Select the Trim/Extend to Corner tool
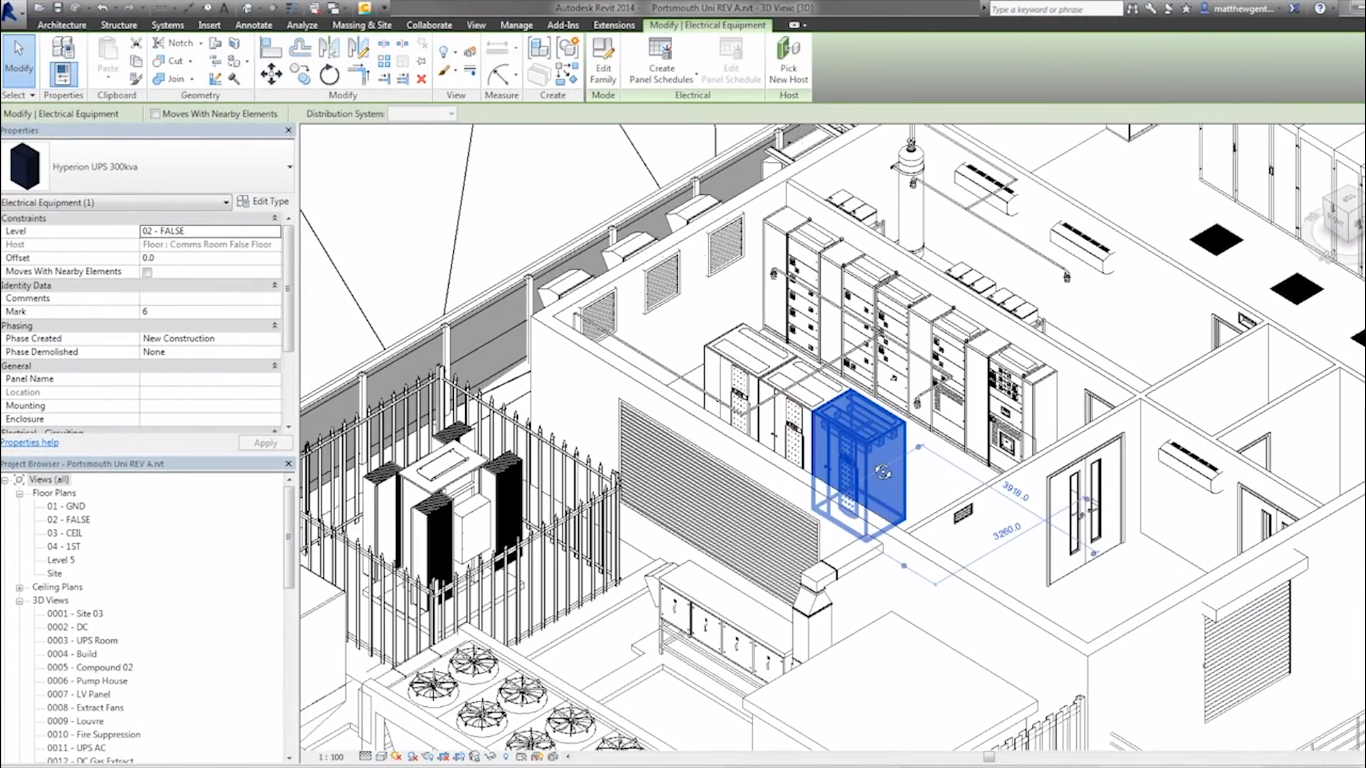The image size is (1366, 768). click(358, 74)
